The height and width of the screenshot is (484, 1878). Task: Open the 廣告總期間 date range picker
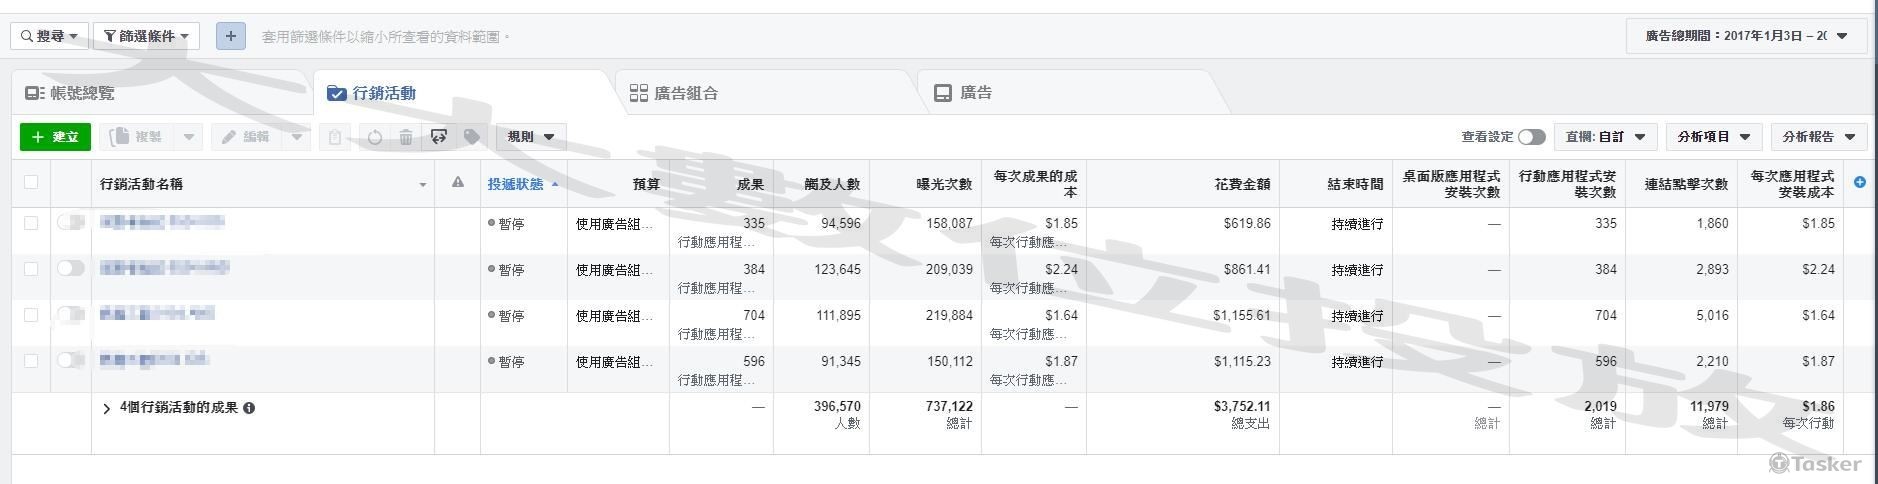(1746, 36)
